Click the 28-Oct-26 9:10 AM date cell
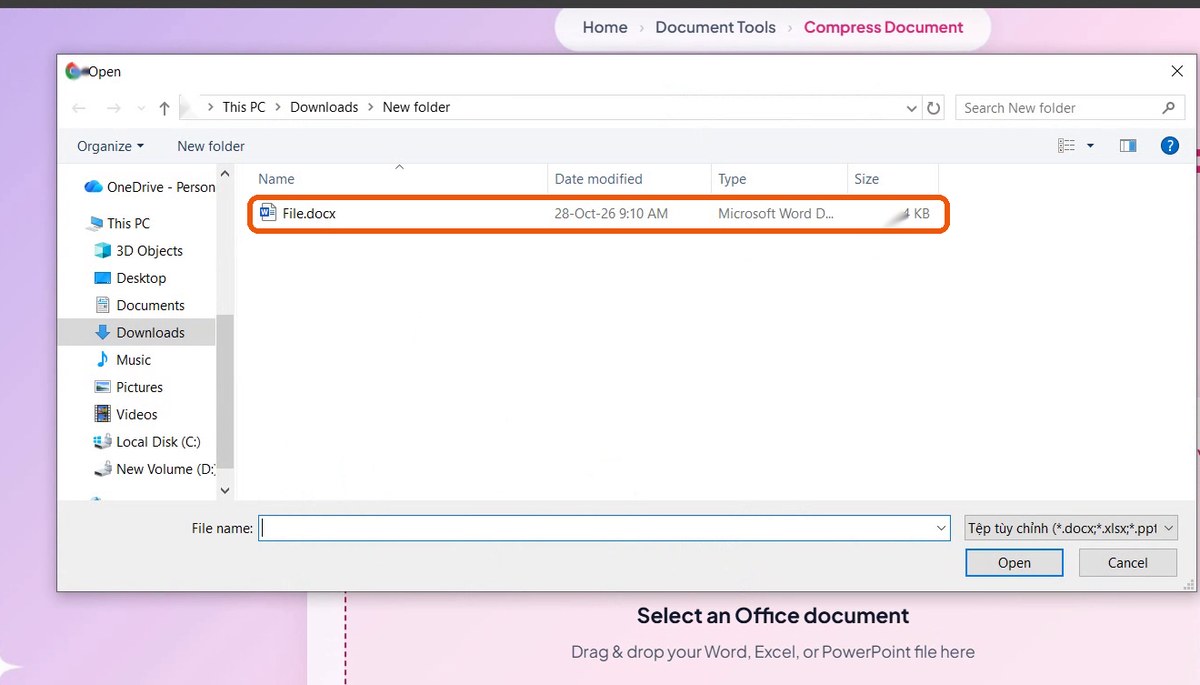The width and height of the screenshot is (1200, 685). 611,214
